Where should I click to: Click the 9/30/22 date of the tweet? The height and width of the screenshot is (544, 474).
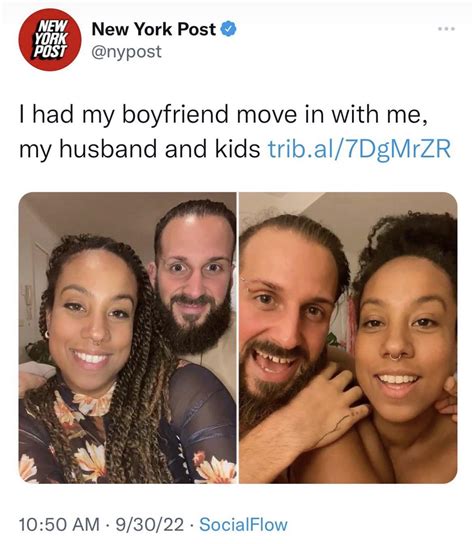pyautogui.click(x=150, y=524)
